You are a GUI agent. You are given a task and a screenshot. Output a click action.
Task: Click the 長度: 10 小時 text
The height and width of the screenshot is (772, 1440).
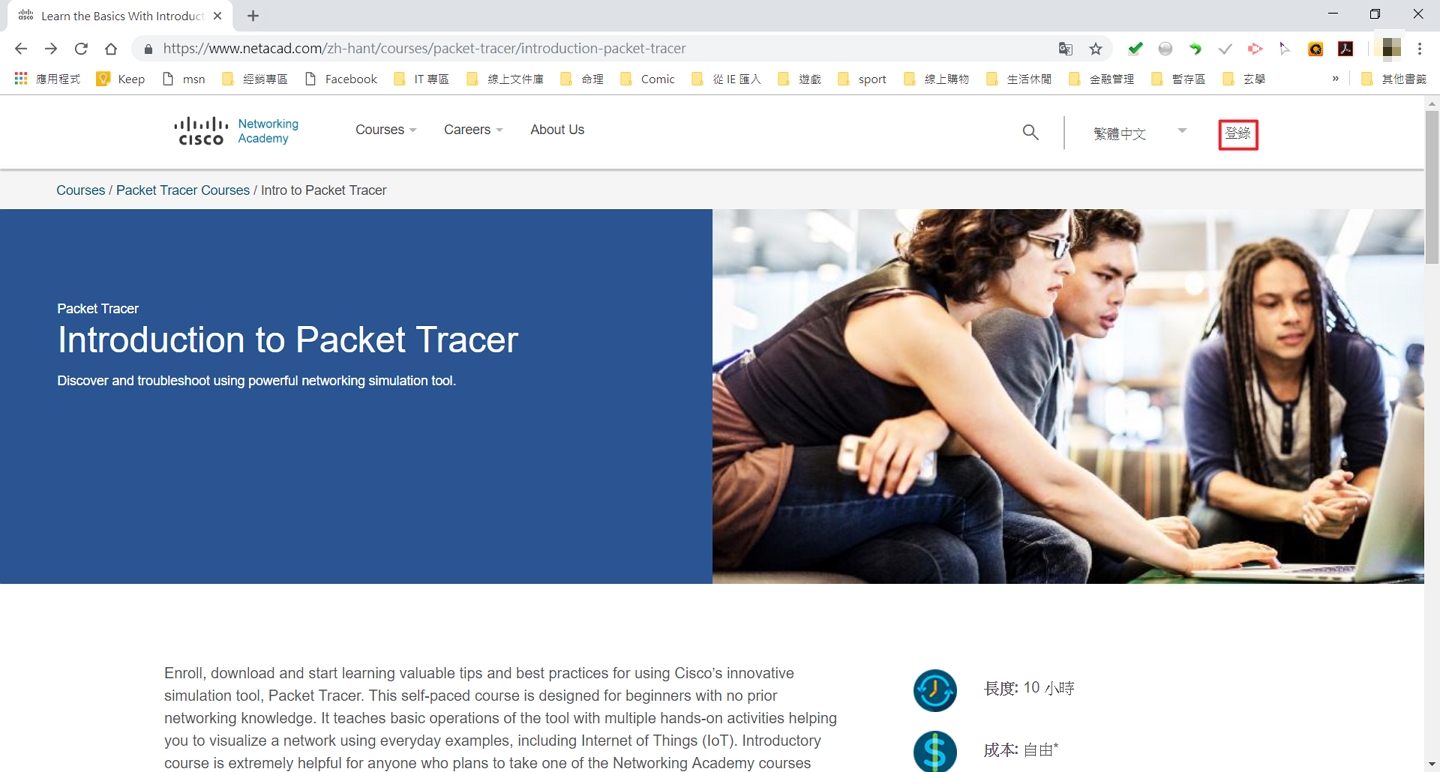(1029, 688)
